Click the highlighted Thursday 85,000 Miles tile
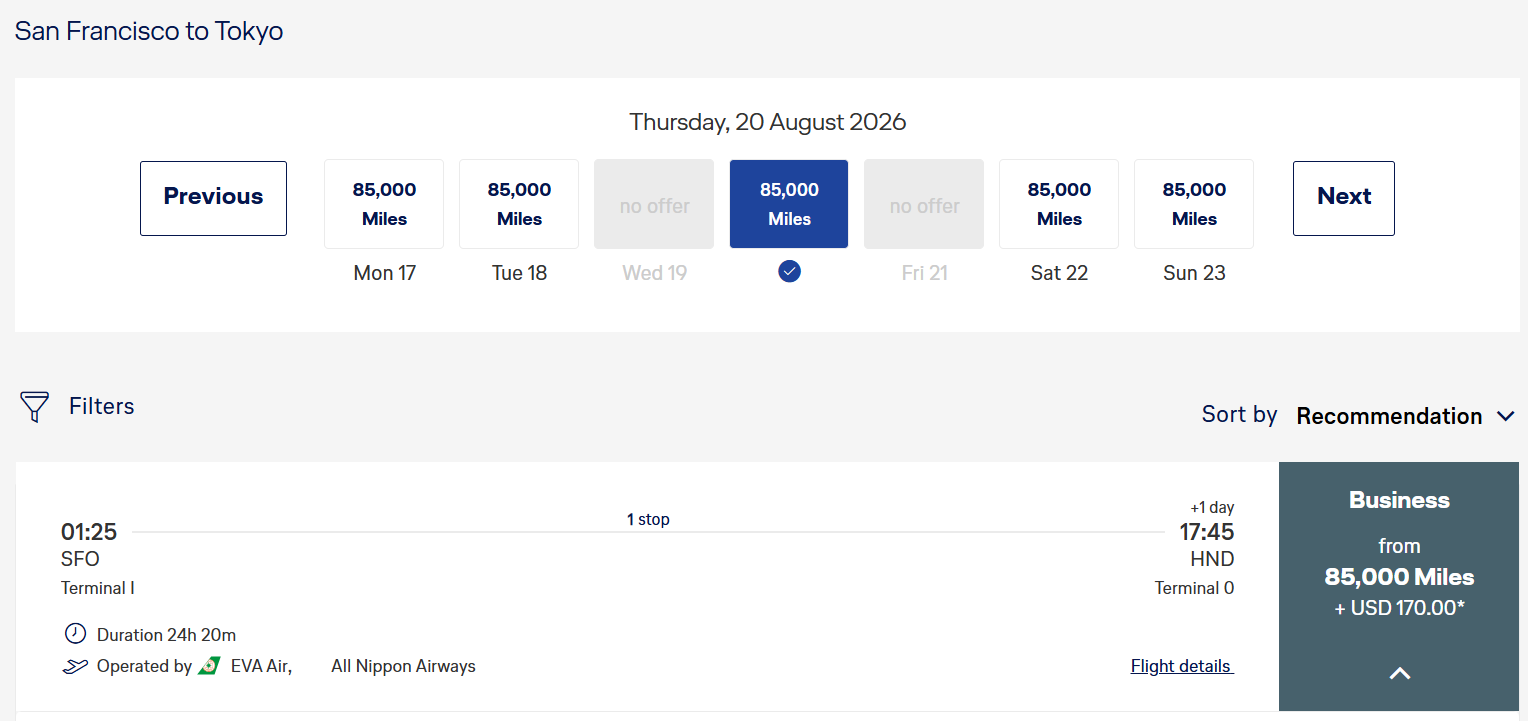1528x721 pixels. [x=789, y=204]
